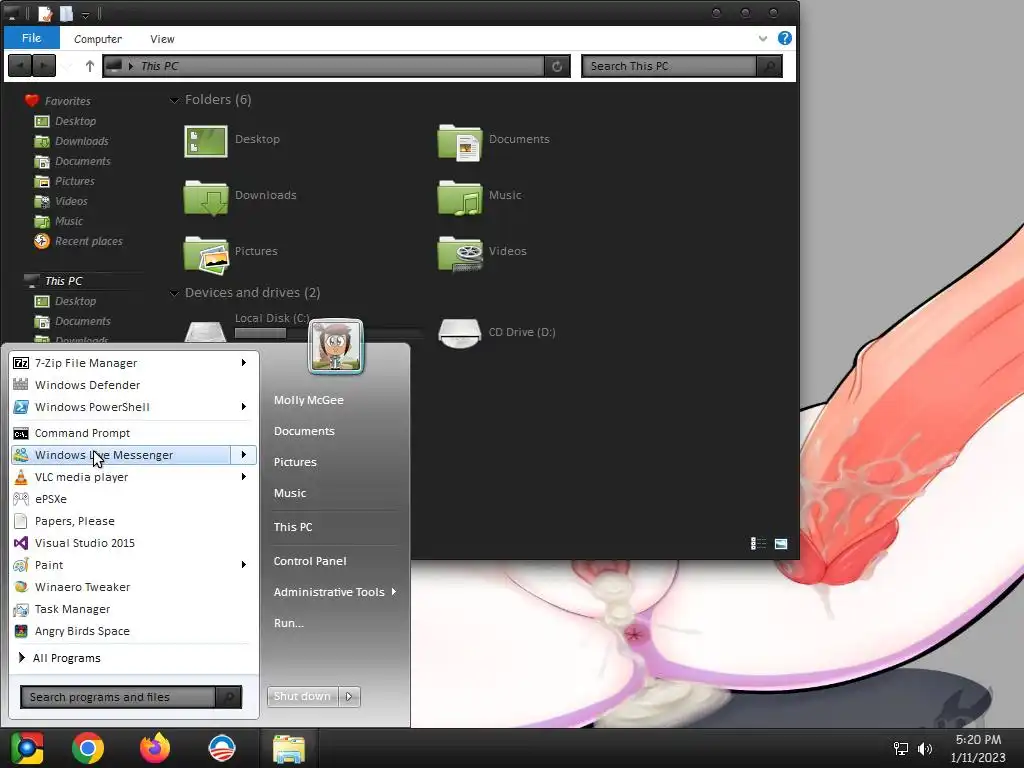The height and width of the screenshot is (768, 1024).
Task: Click the Search This PC field
Action: 669,66
